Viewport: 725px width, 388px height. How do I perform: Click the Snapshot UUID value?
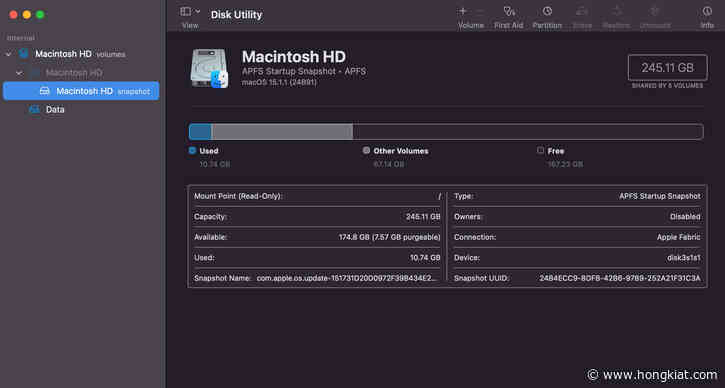click(620, 278)
